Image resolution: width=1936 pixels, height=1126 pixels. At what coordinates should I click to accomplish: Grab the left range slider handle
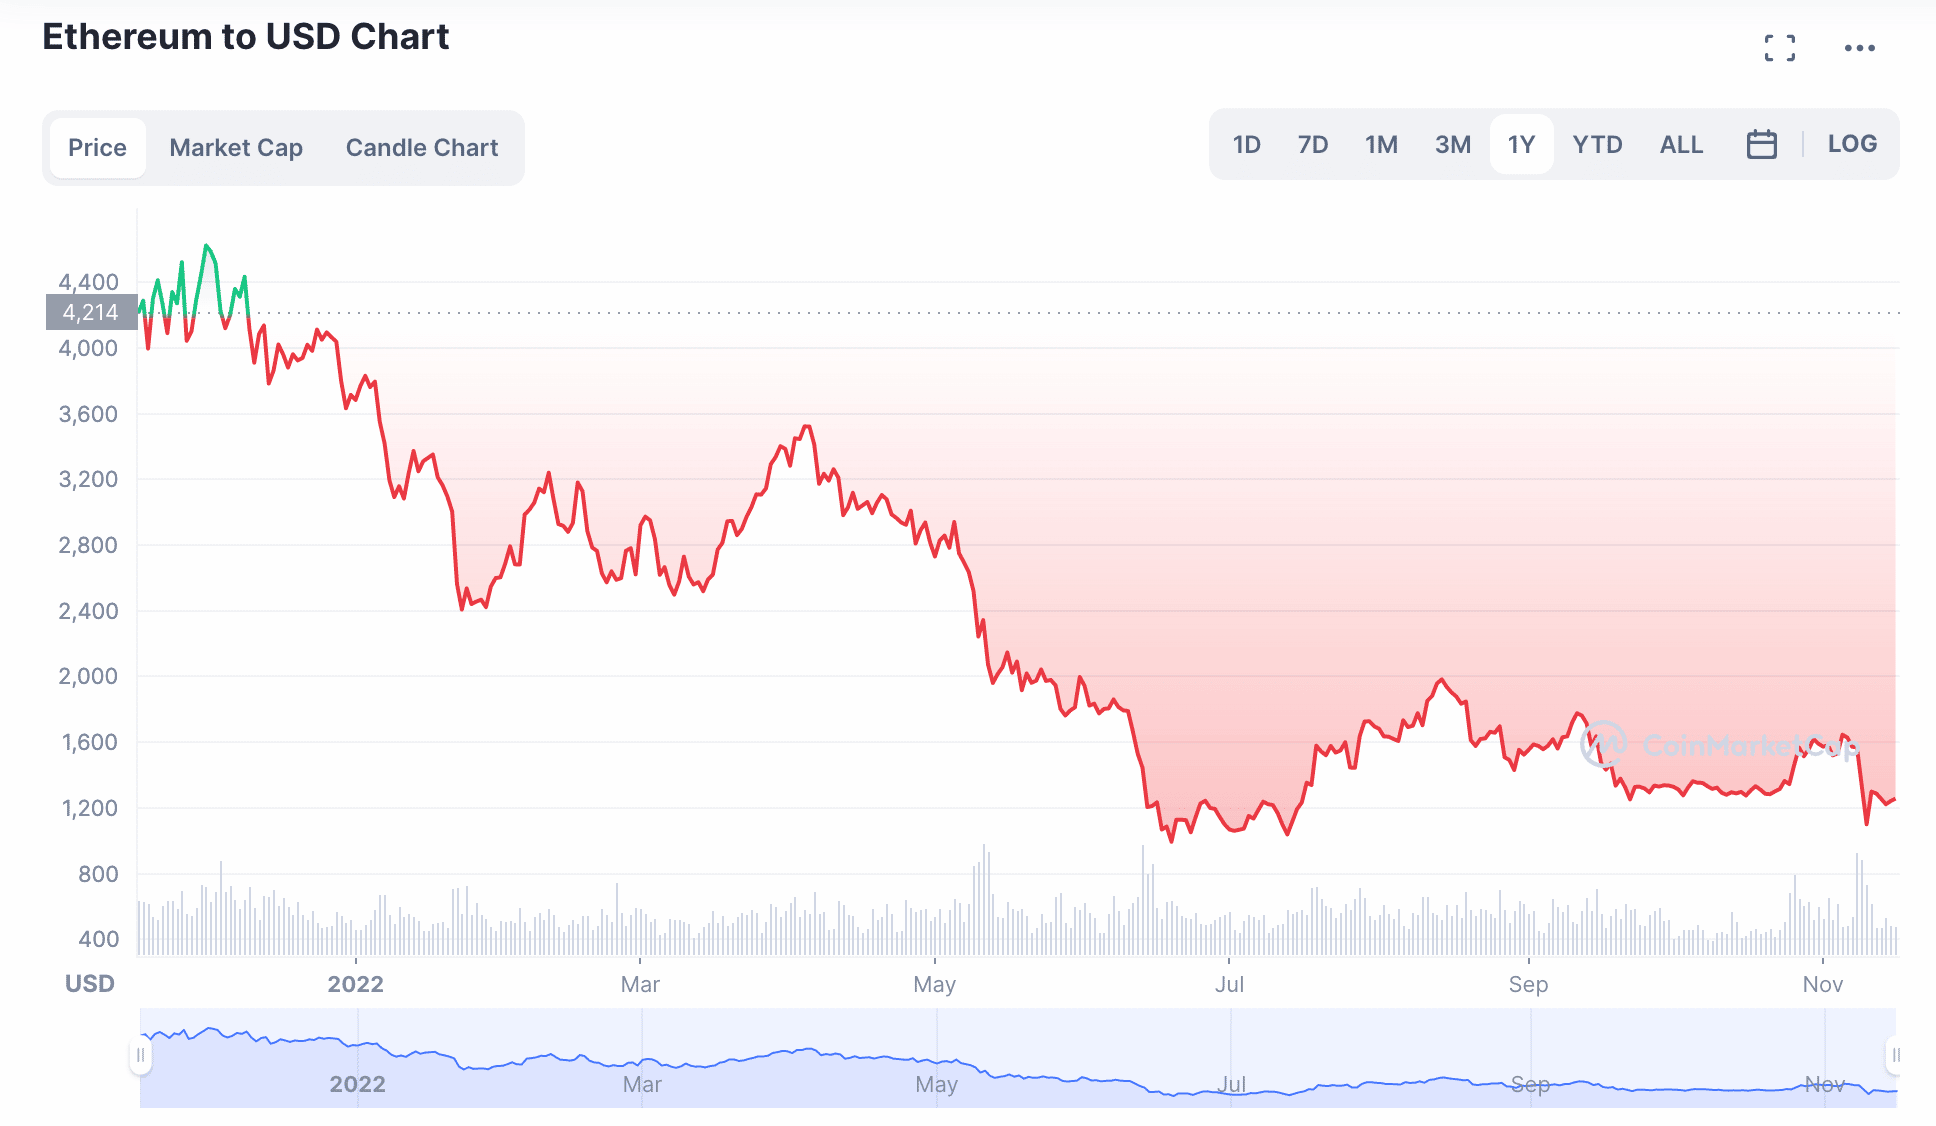coord(141,1055)
